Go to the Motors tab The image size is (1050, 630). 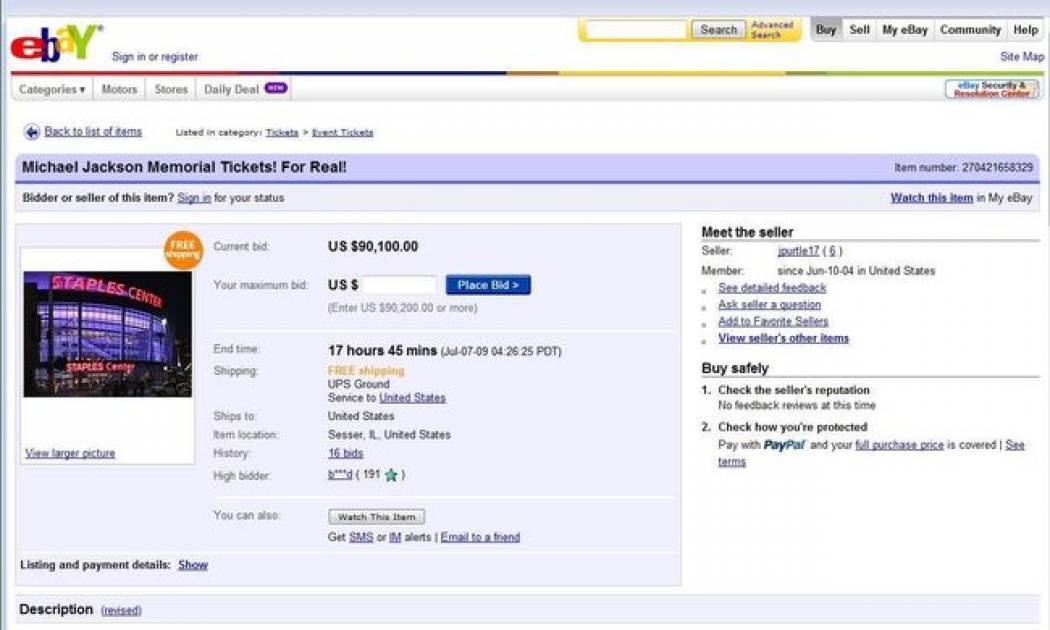point(119,89)
